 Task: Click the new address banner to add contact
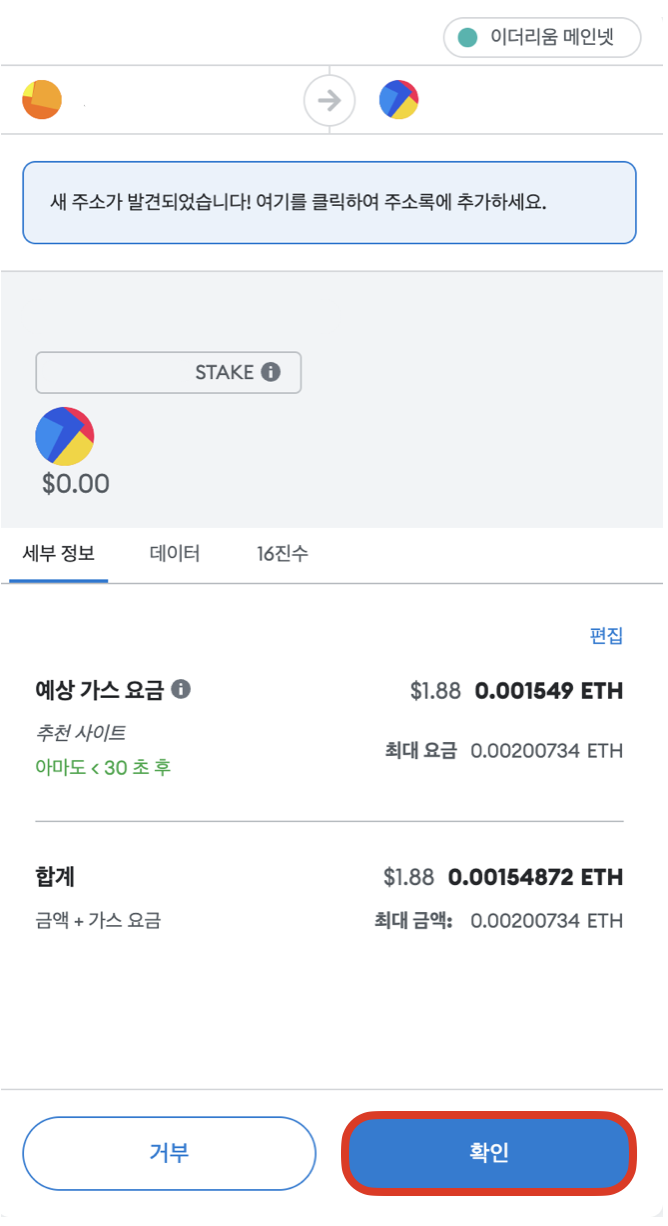[x=329, y=203]
